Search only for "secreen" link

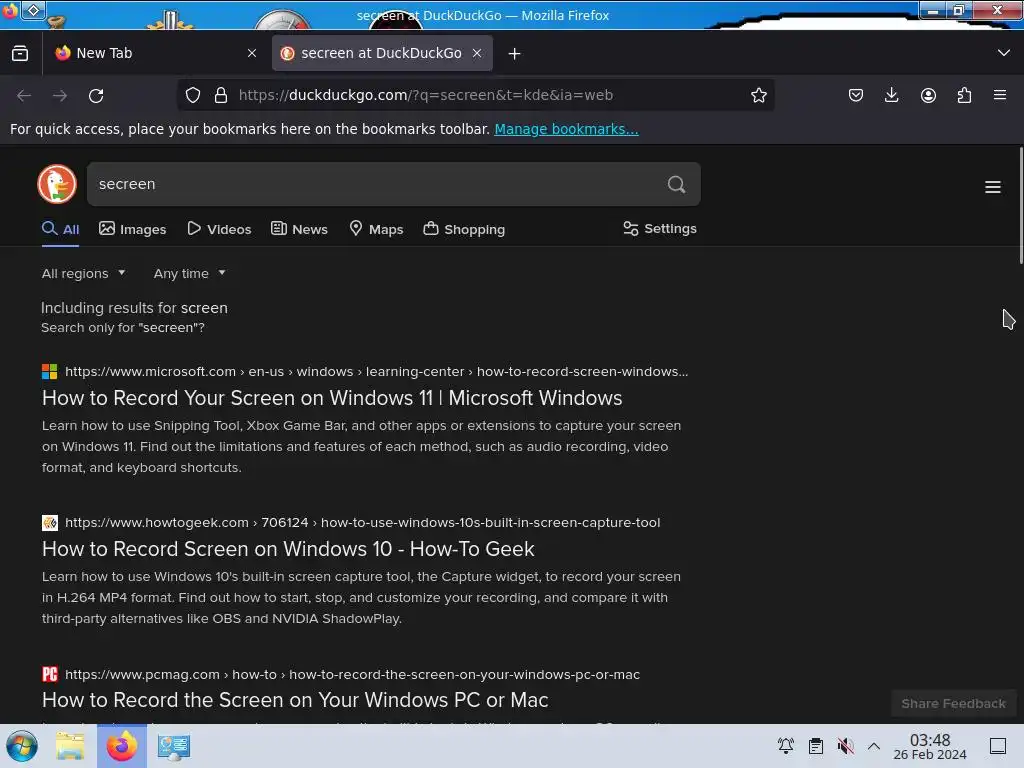tap(123, 328)
